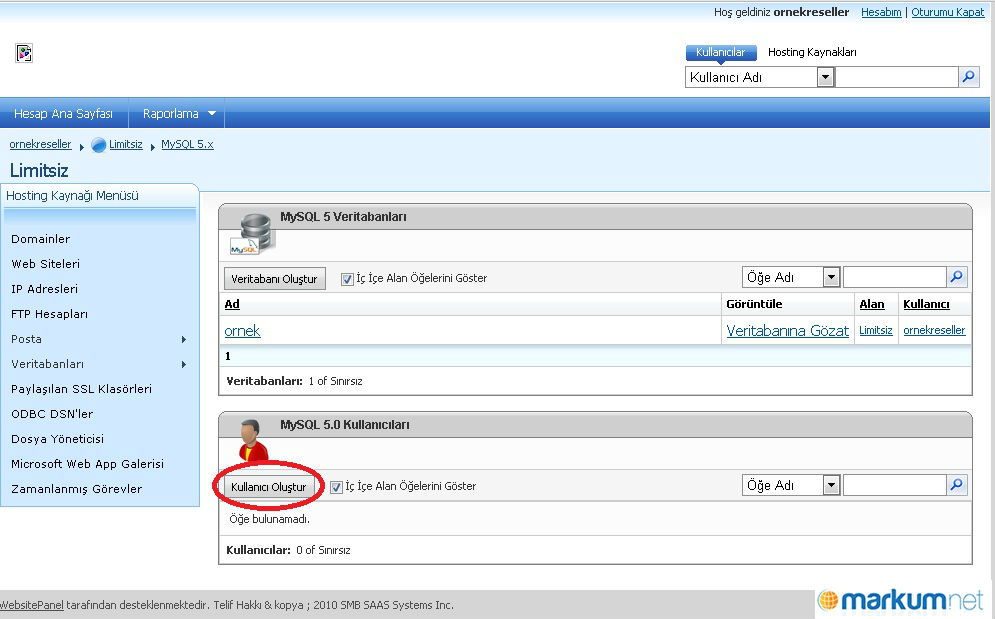Click the top search magnifier icon
Viewport: 995px width, 619px height.
point(968,77)
